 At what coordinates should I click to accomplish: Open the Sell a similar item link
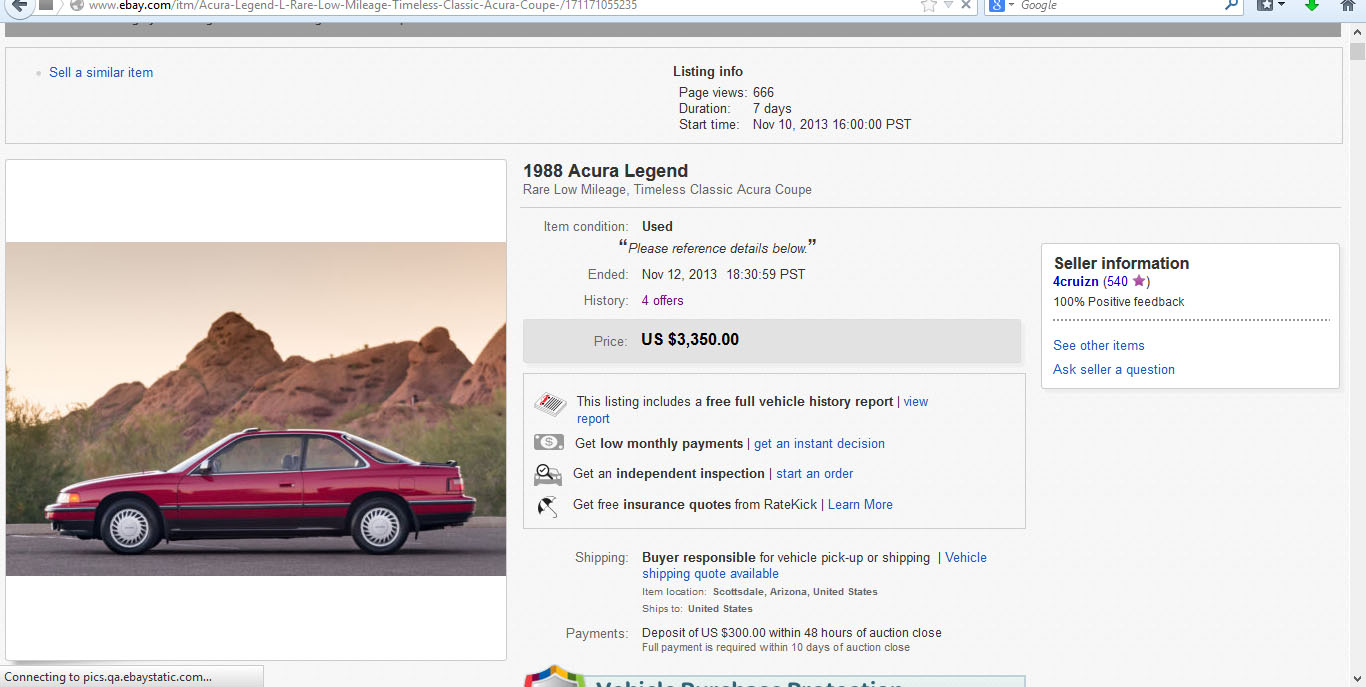[101, 72]
